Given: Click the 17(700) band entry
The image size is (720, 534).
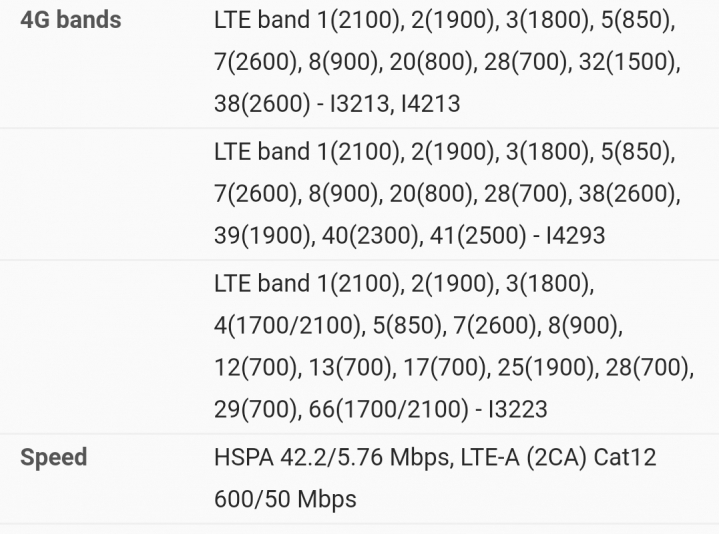Looking at the screenshot, I should [x=445, y=367].
